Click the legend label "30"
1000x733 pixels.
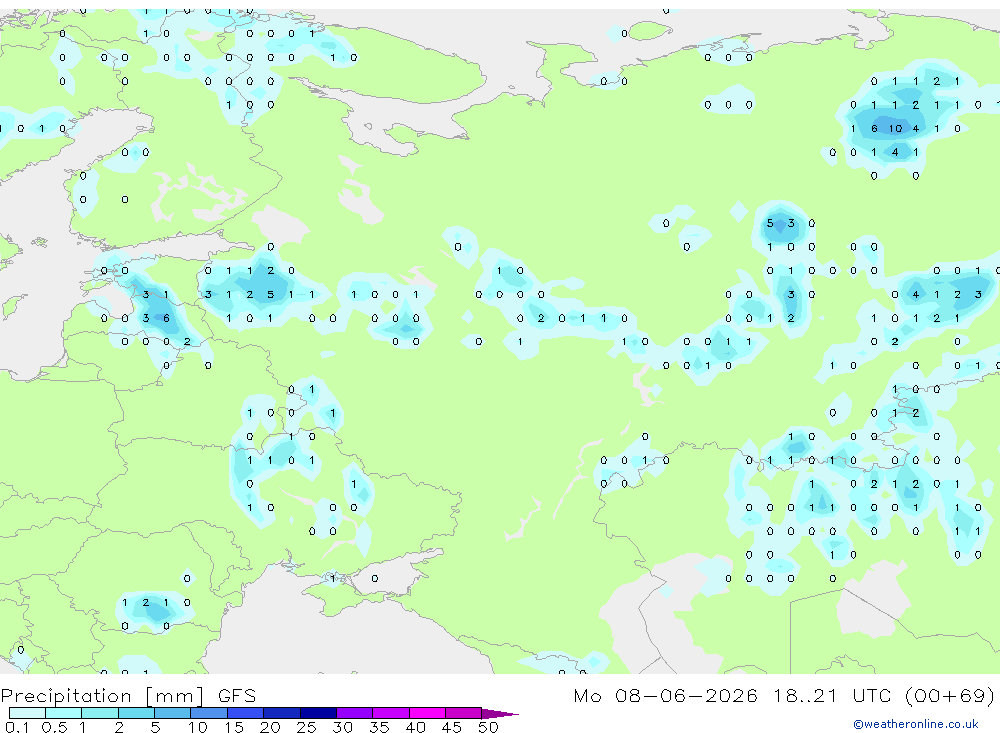coord(343,727)
